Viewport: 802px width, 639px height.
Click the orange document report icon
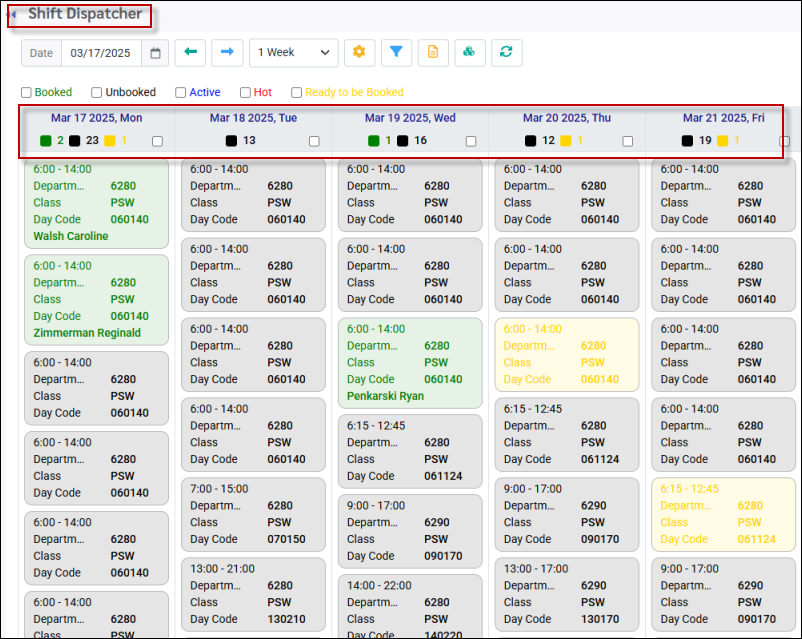(x=433, y=53)
